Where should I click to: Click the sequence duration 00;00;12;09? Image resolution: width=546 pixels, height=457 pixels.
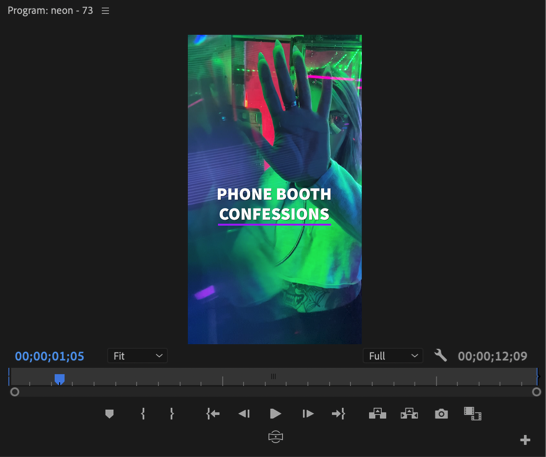click(x=492, y=356)
